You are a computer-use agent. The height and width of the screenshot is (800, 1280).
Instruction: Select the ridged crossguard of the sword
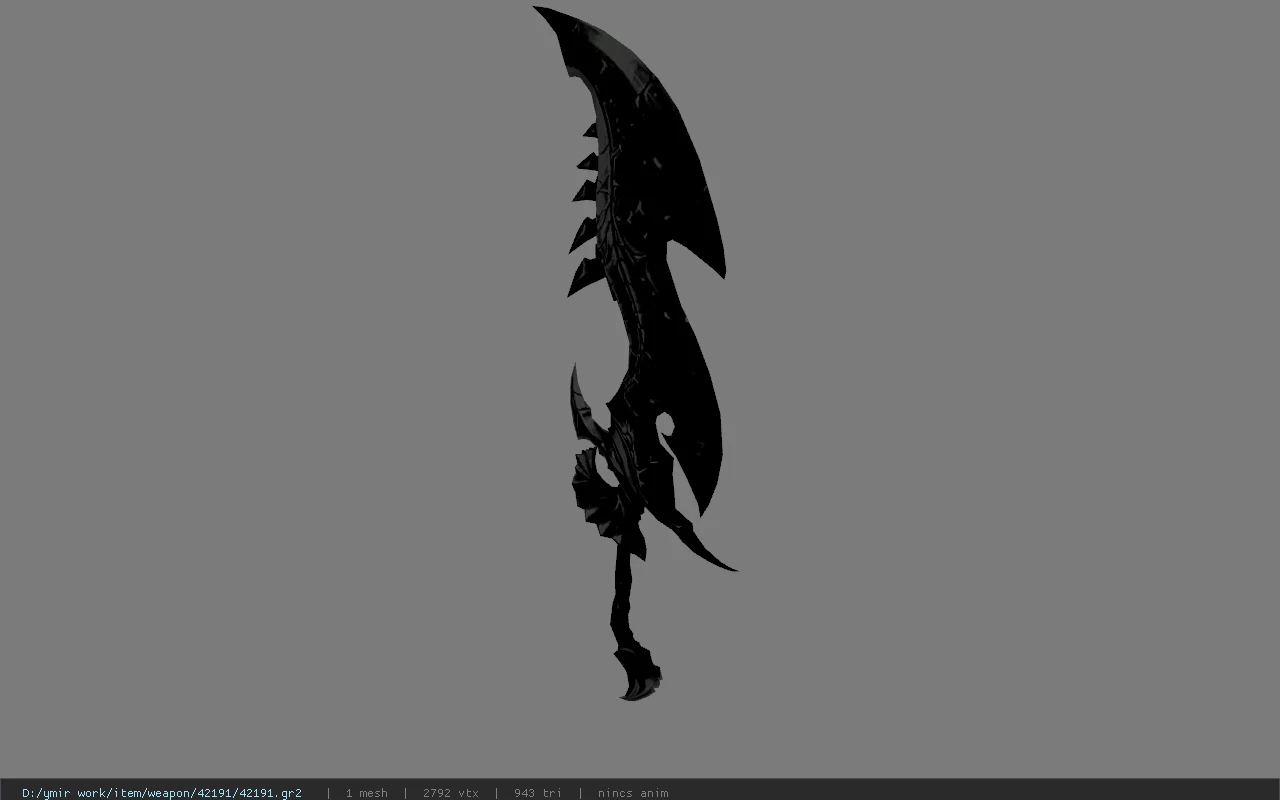coord(600,490)
